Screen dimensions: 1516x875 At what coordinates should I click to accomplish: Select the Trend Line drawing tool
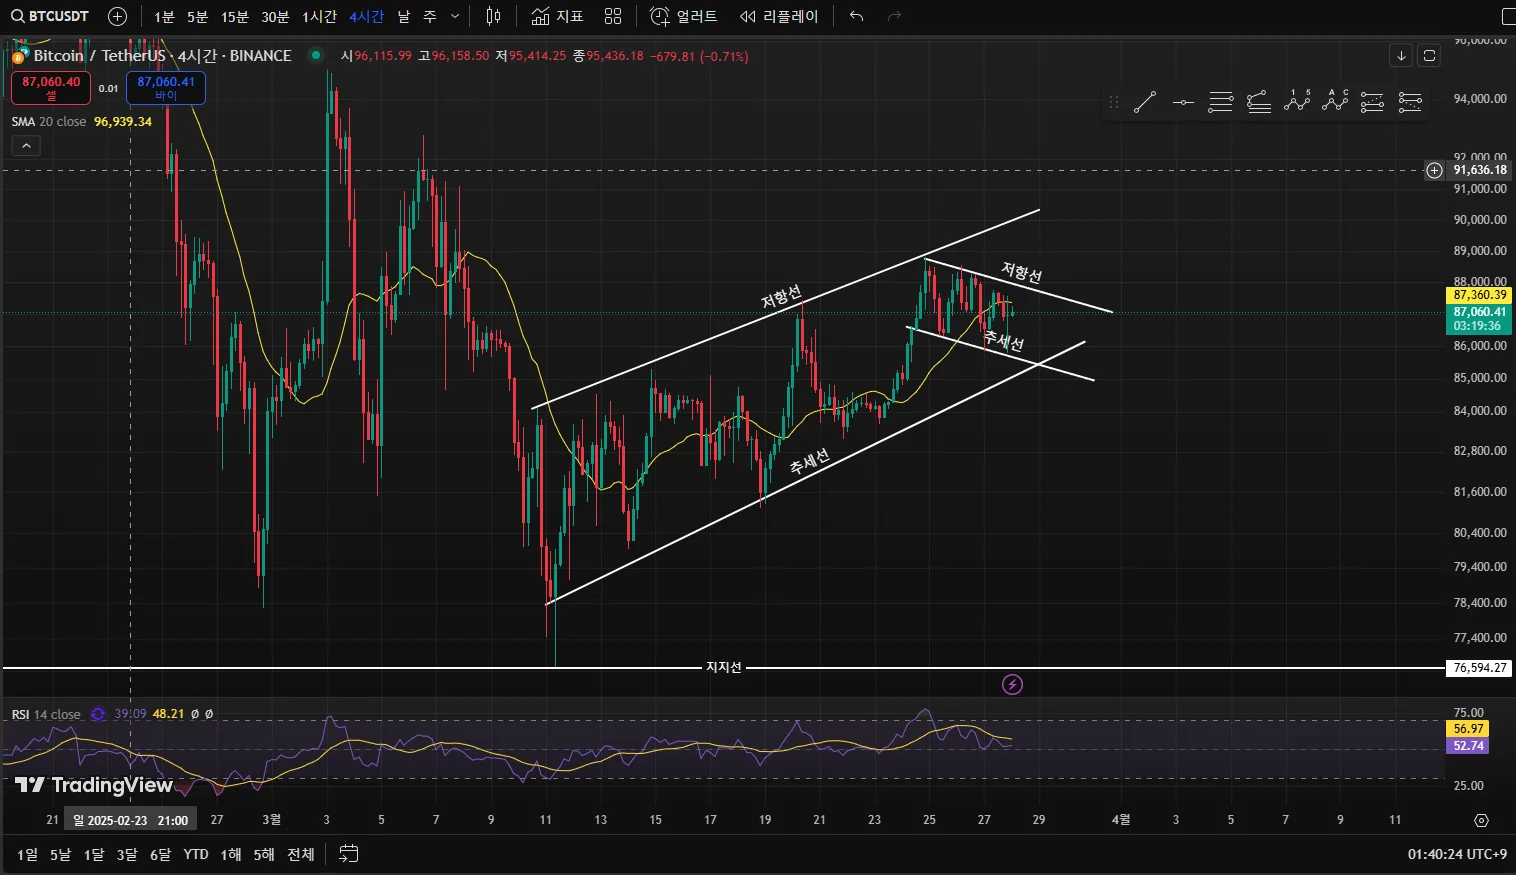click(x=1145, y=102)
